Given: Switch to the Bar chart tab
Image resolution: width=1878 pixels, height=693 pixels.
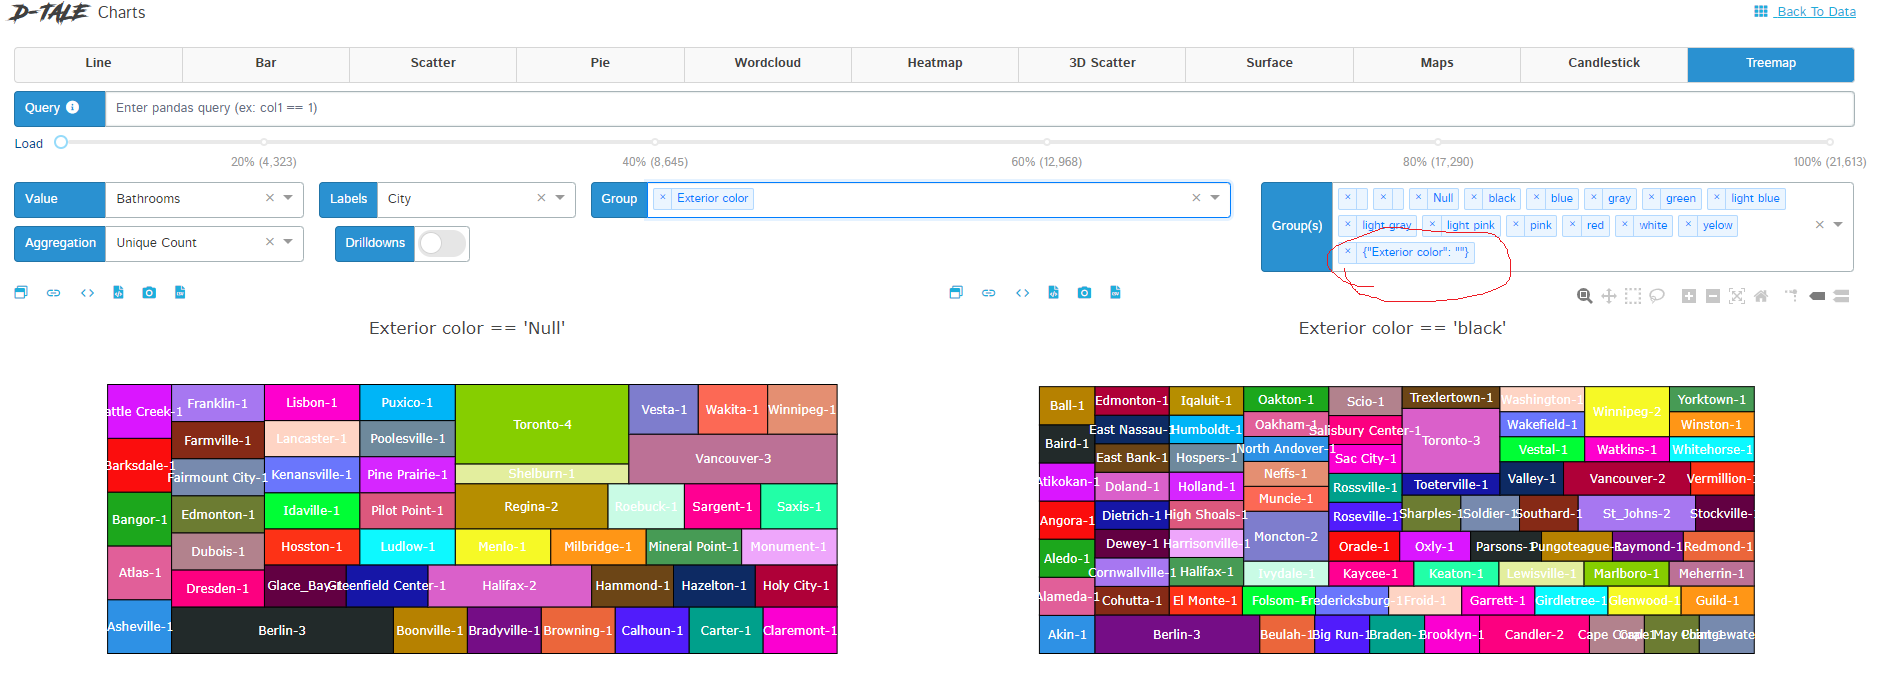Looking at the screenshot, I should [266, 63].
